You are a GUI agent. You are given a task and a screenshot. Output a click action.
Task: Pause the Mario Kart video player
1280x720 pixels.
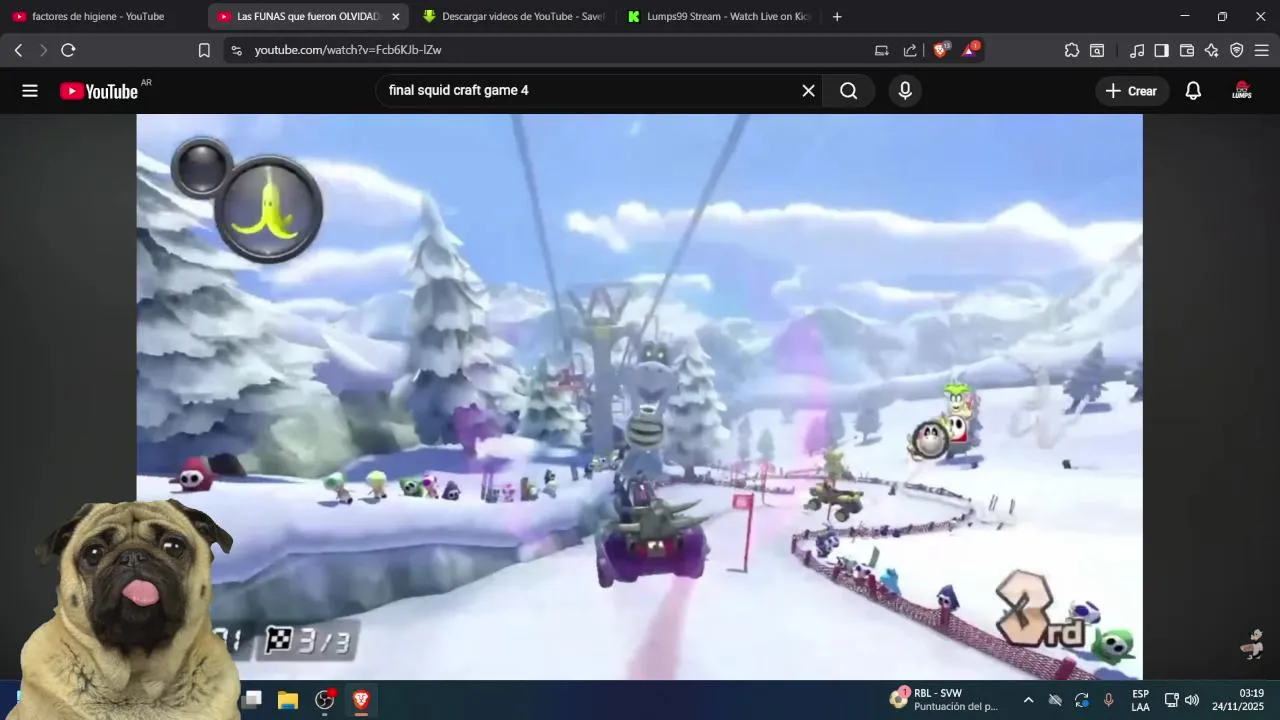click(640, 396)
